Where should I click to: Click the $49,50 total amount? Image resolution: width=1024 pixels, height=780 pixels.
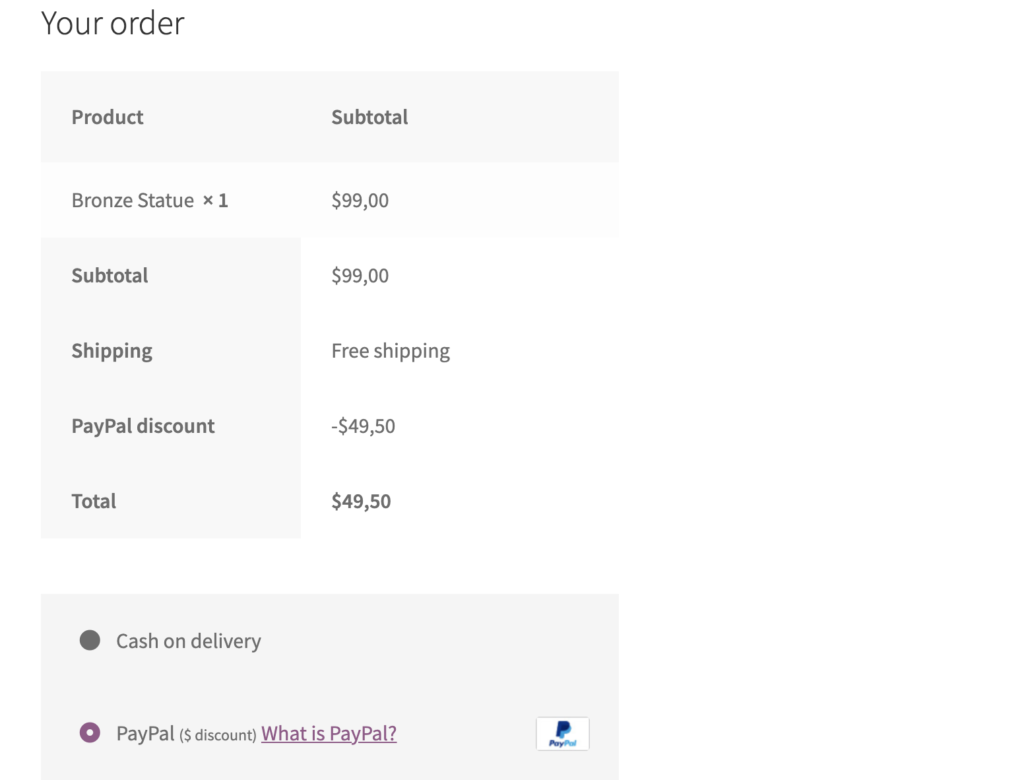[x=361, y=501]
